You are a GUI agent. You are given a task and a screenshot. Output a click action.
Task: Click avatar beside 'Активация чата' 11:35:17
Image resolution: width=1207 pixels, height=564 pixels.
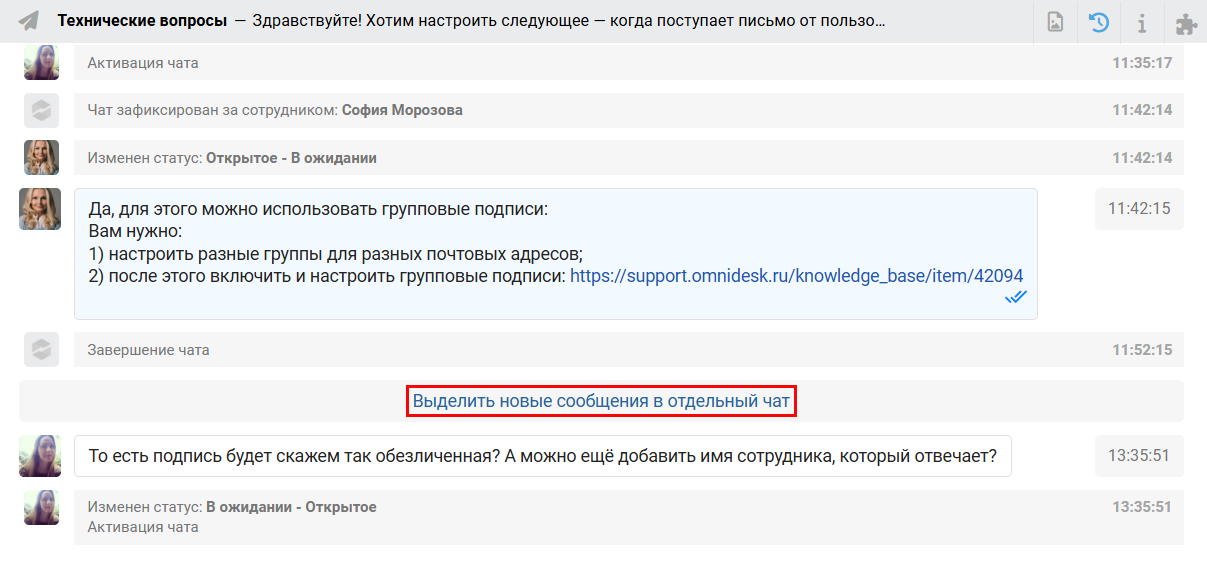pos(41,63)
